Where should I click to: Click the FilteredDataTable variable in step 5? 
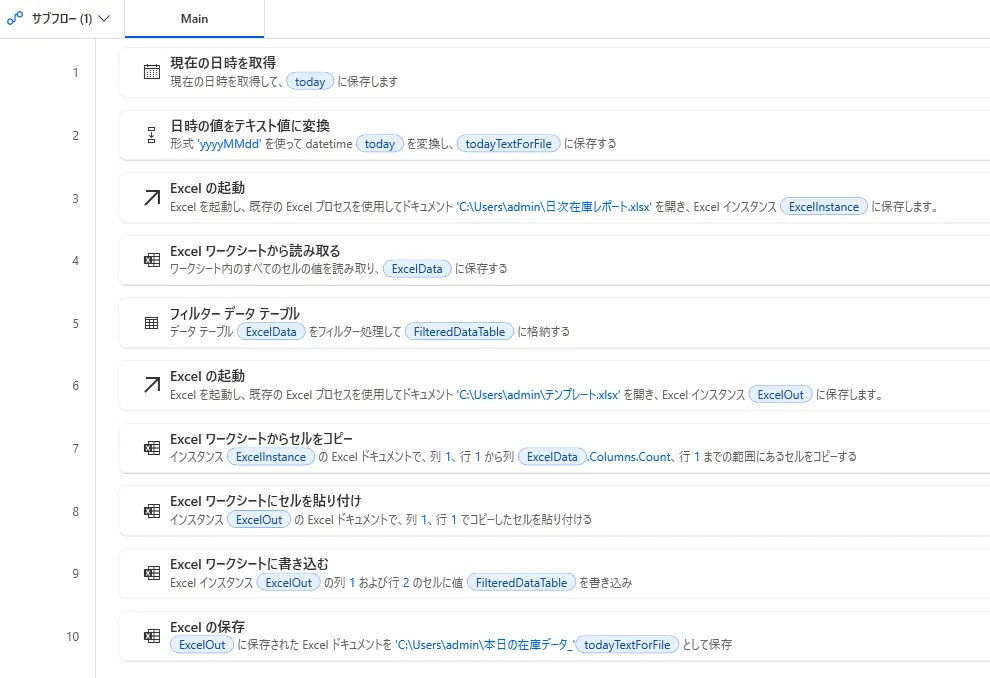[460, 332]
